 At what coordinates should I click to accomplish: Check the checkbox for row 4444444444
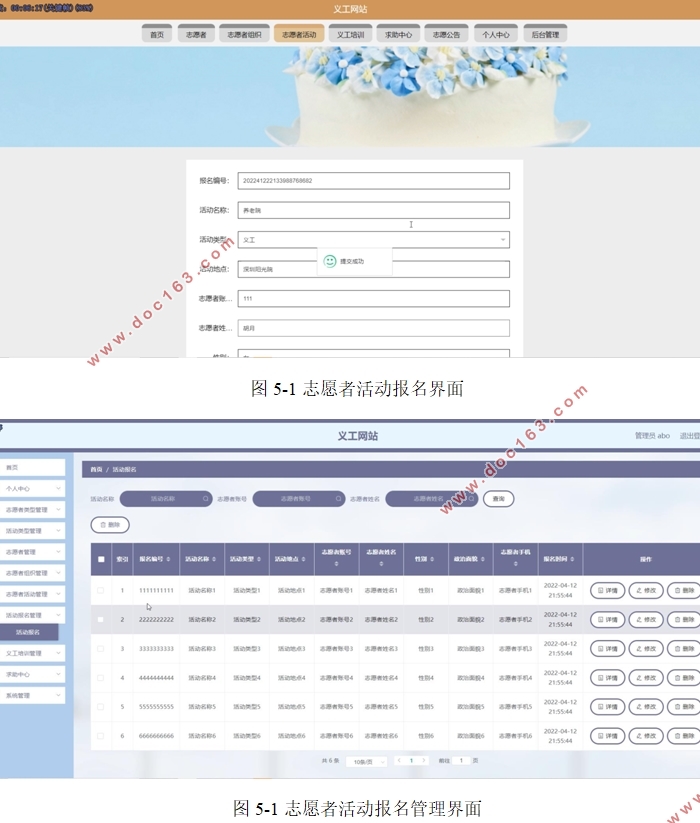pos(101,678)
